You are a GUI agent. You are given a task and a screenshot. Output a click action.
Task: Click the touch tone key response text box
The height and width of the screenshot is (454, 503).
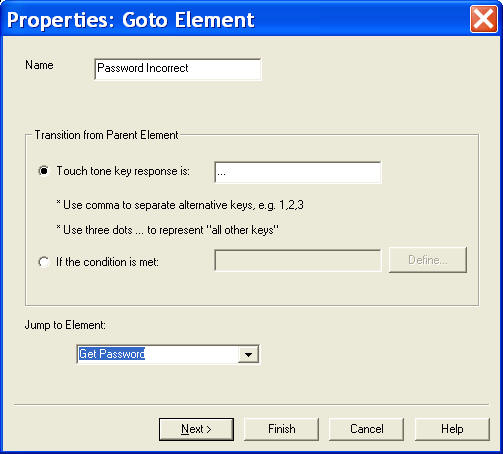point(298,172)
